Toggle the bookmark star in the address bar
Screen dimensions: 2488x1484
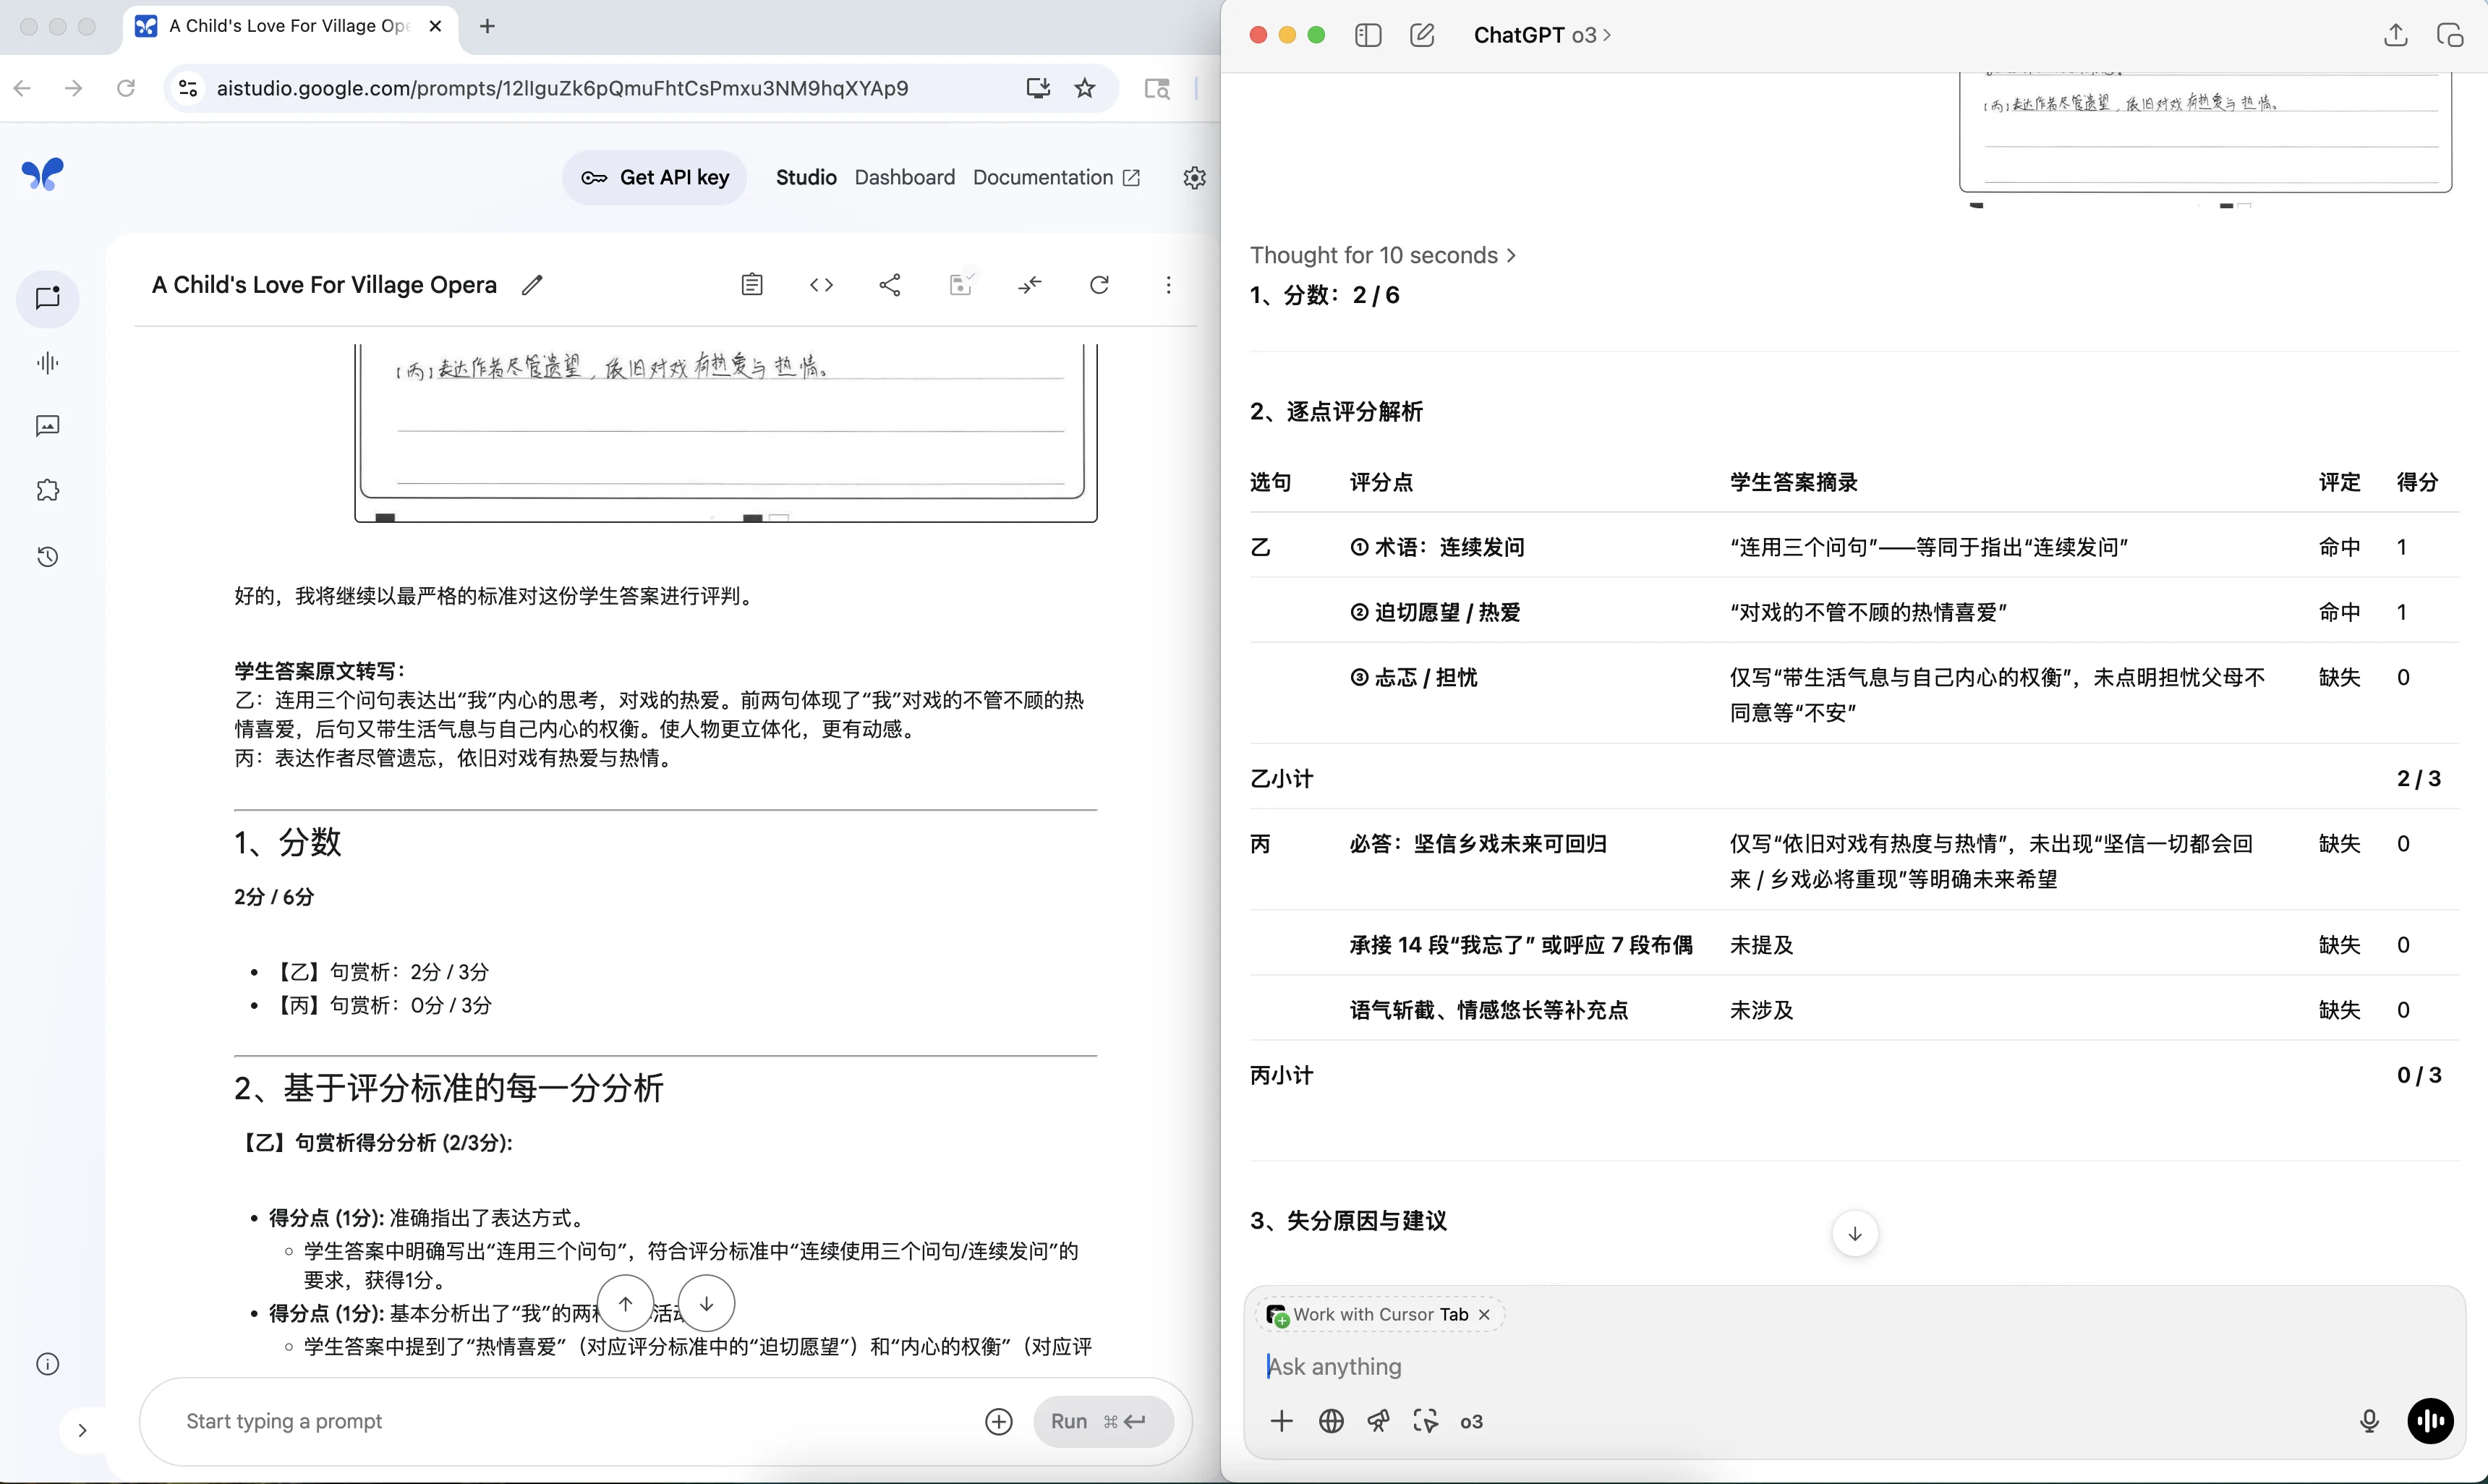point(1085,88)
